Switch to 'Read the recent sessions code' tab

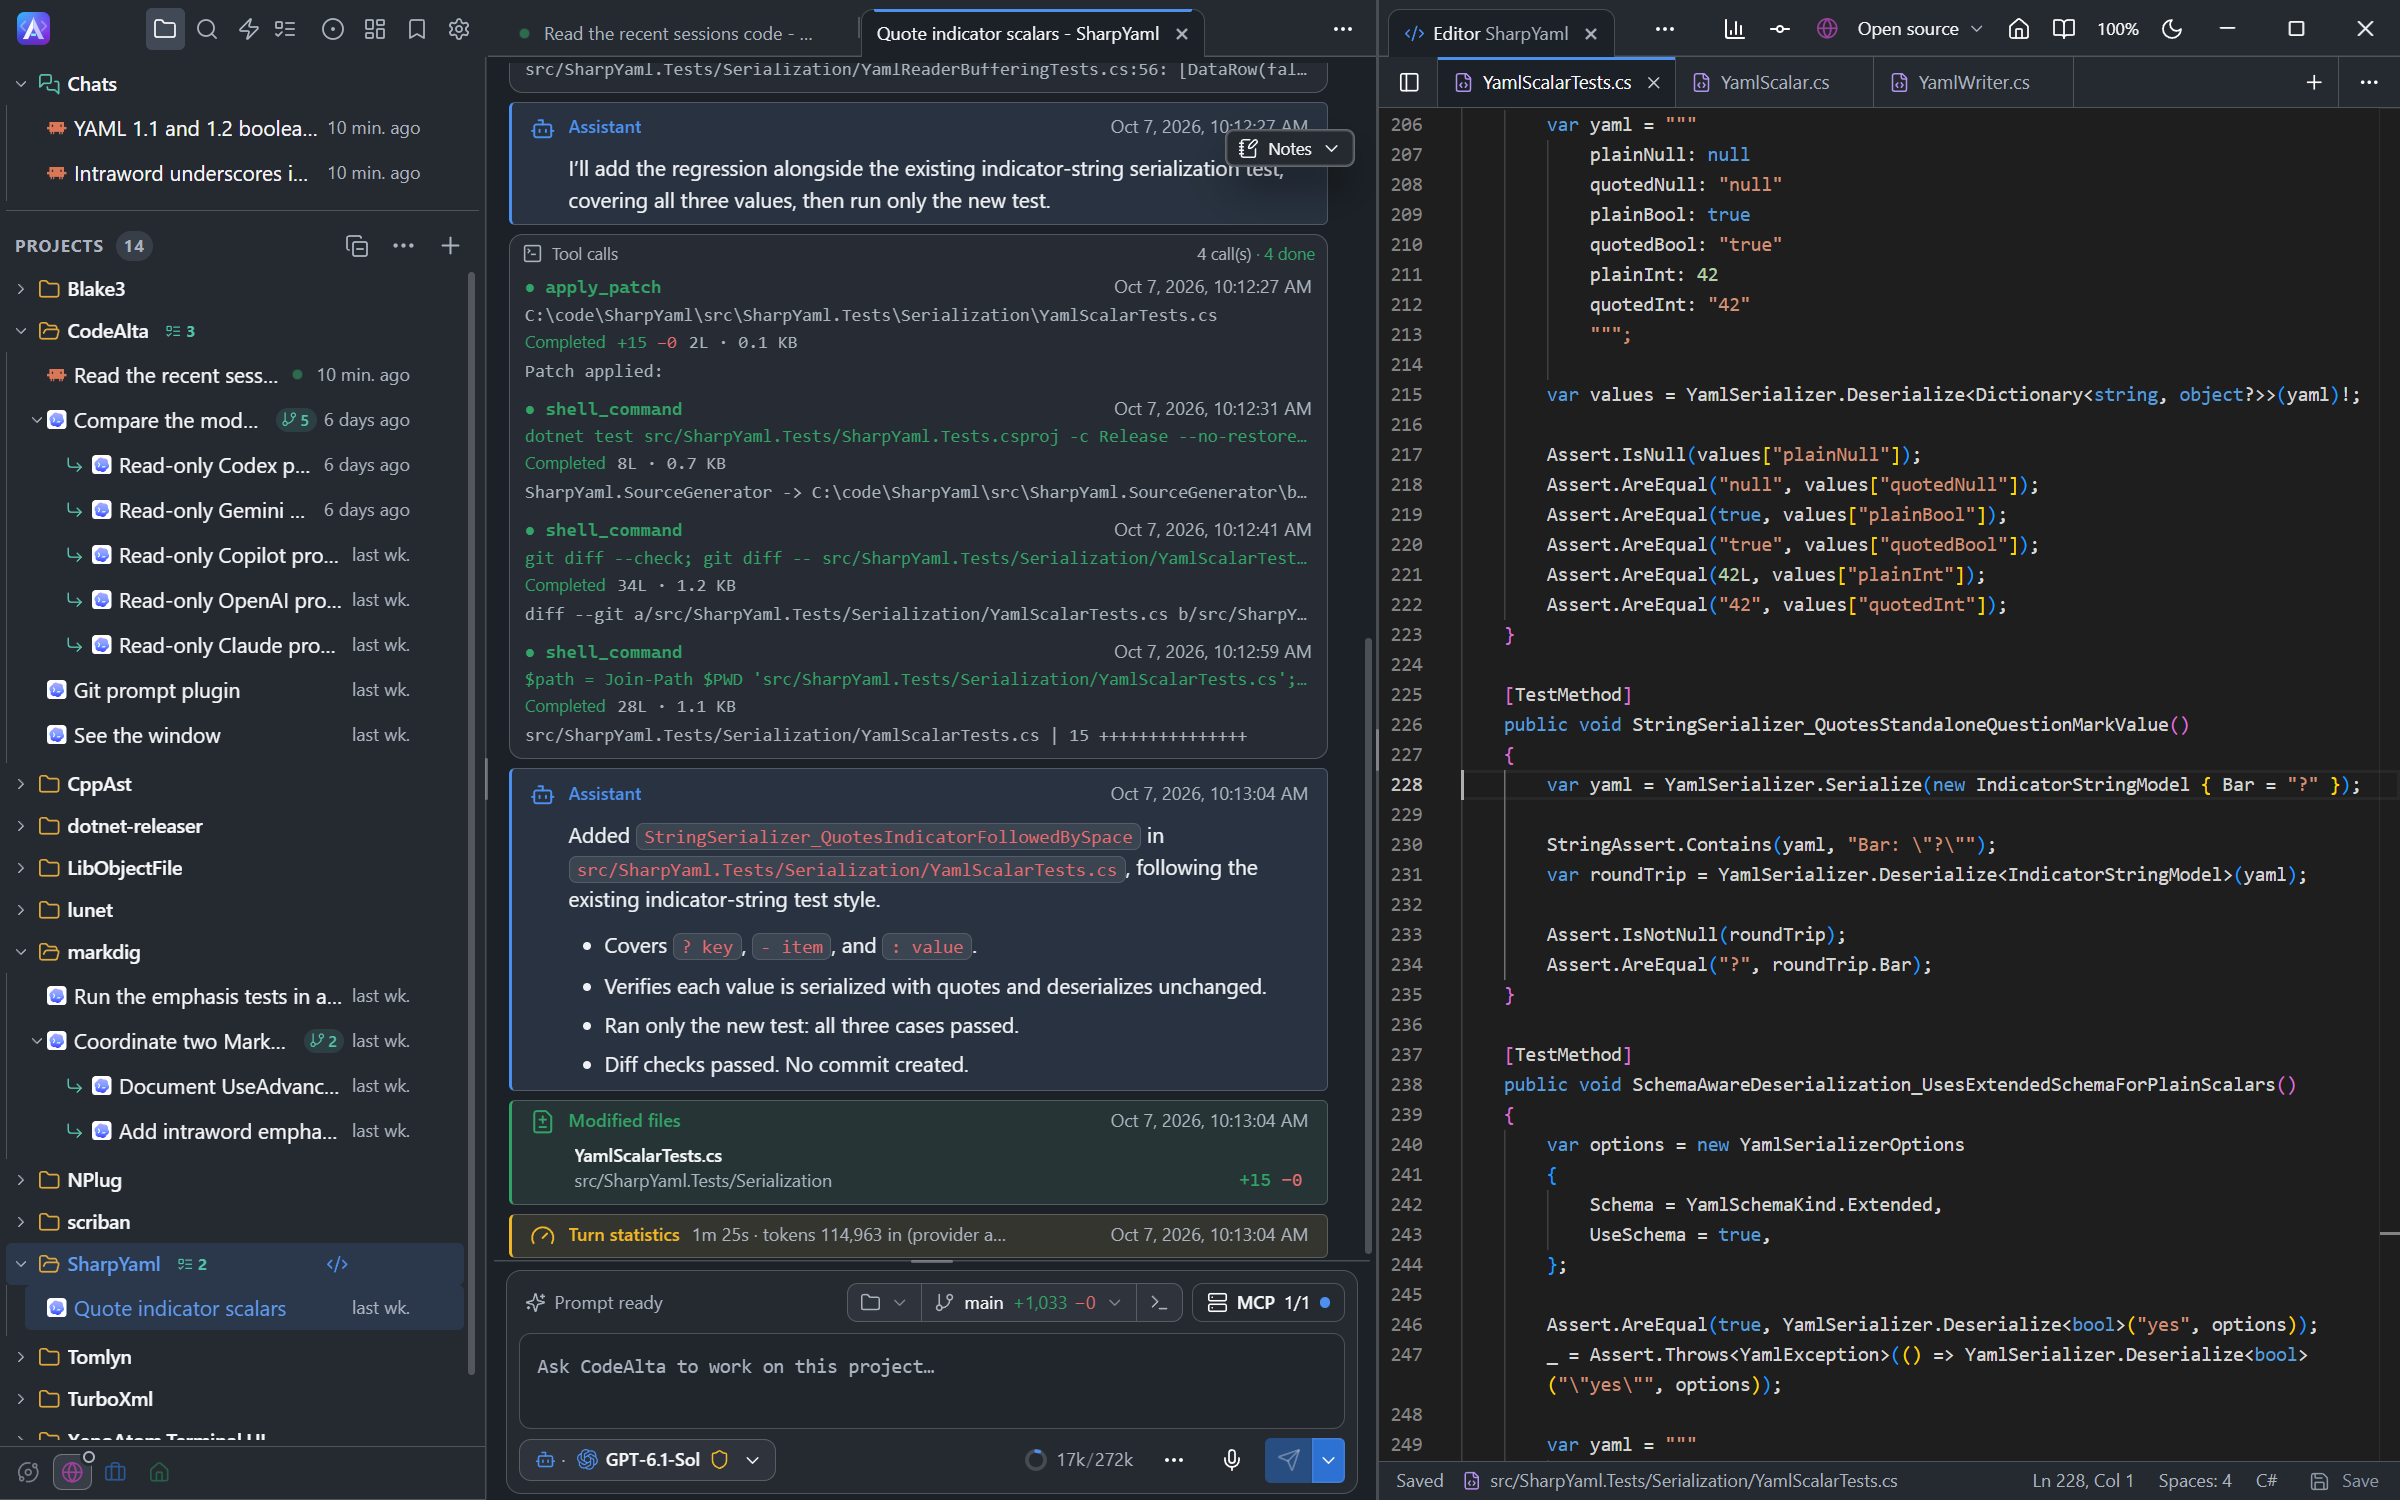676,34
